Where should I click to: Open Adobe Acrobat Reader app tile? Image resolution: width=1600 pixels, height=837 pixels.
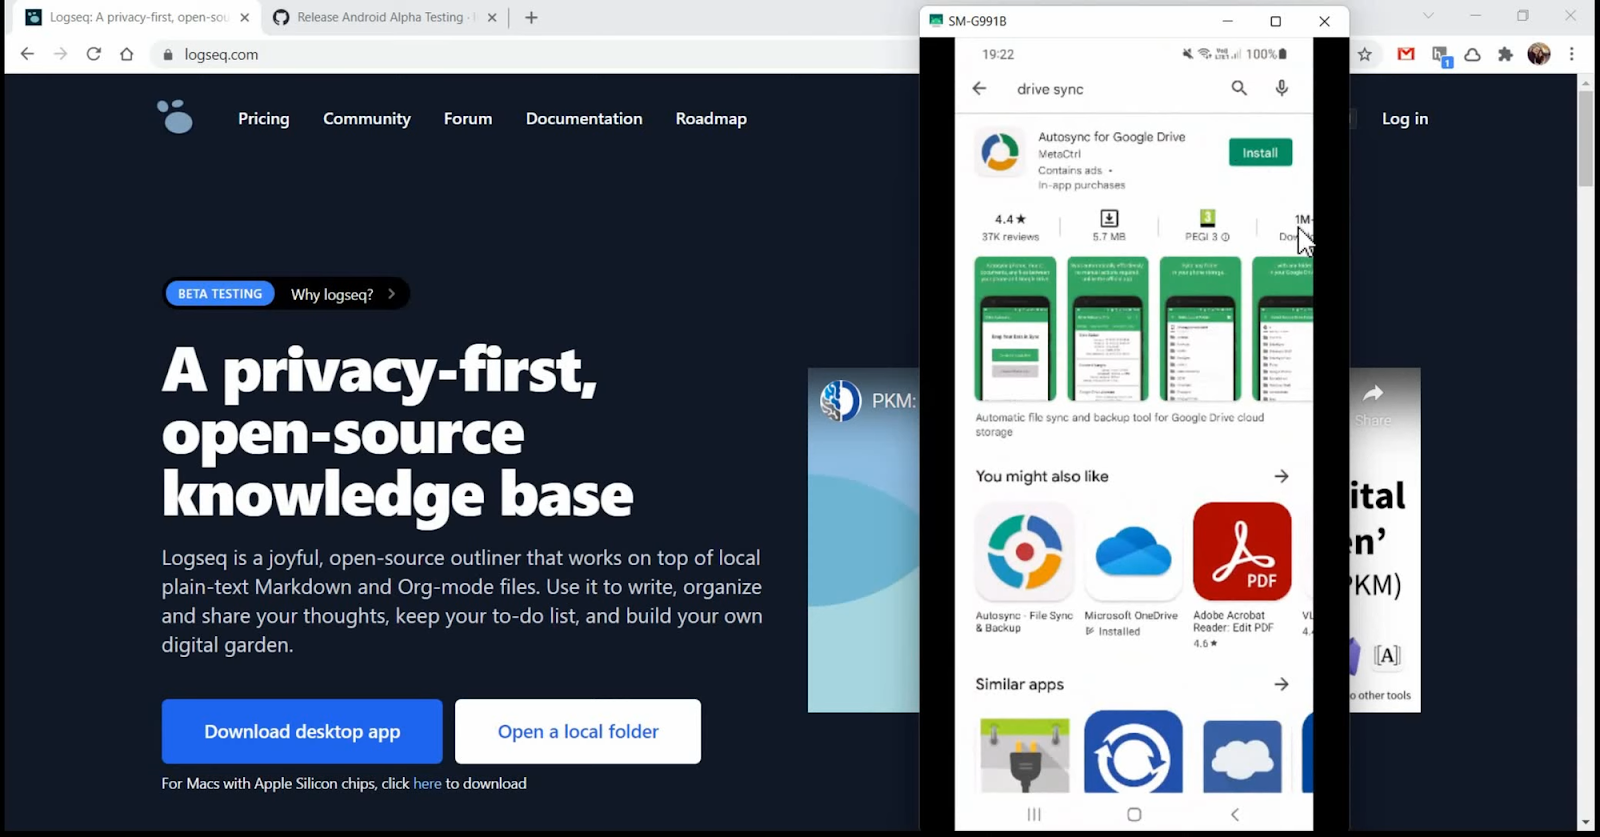coord(1242,575)
